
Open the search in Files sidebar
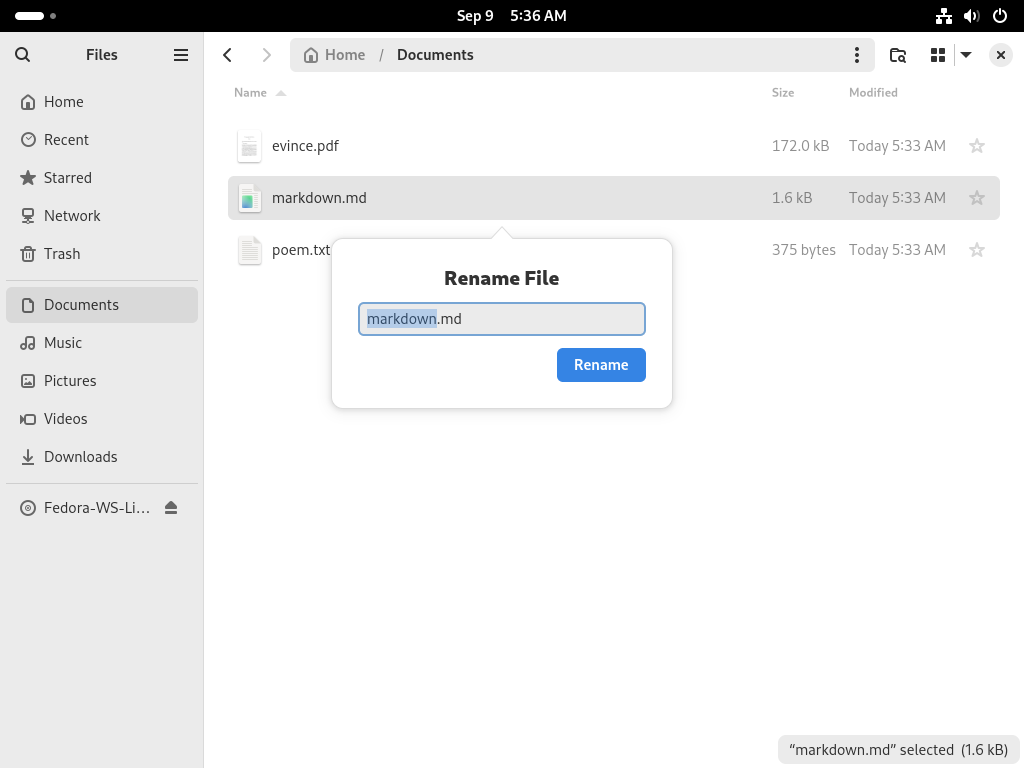[x=22, y=55]
